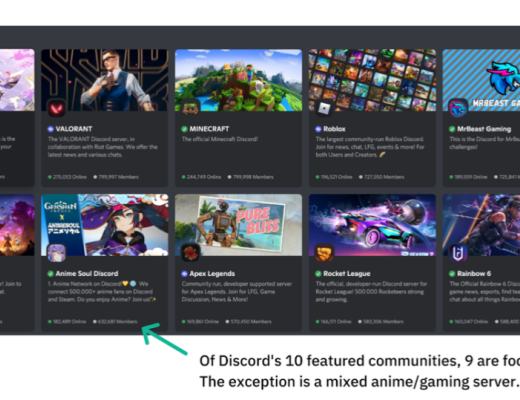
Task: Click the Apex Legends server logo icon
Action: [190, 253]
